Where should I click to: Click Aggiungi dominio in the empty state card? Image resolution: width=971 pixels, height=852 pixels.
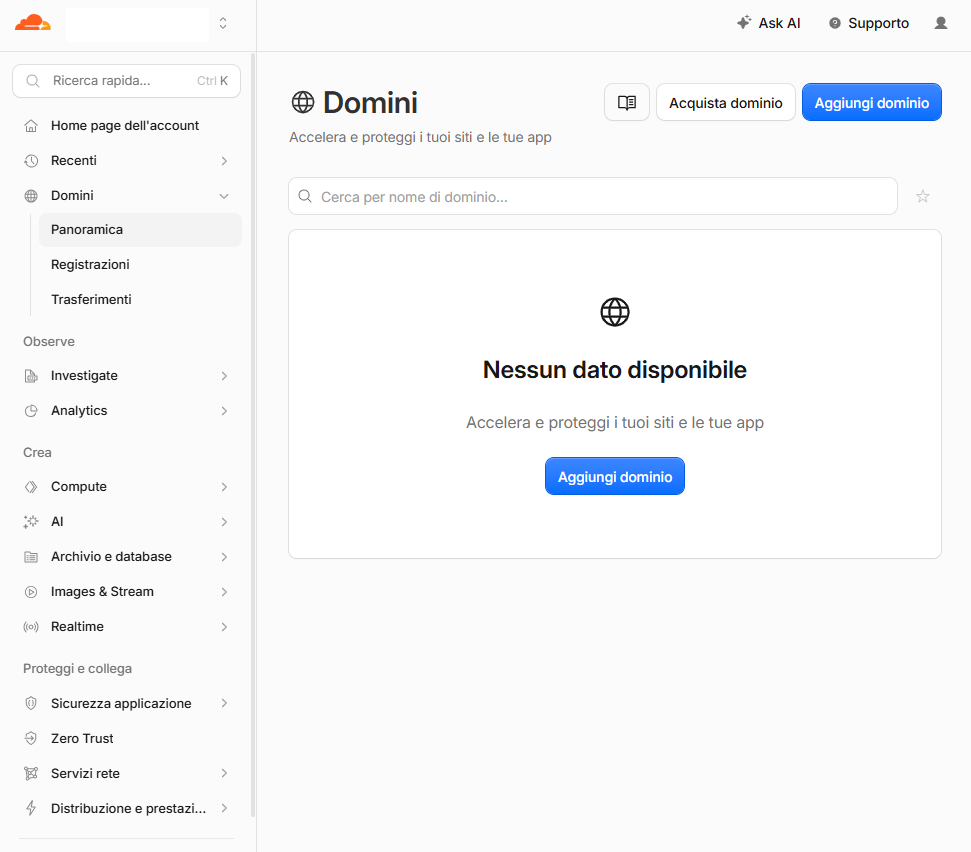(615, 476)
